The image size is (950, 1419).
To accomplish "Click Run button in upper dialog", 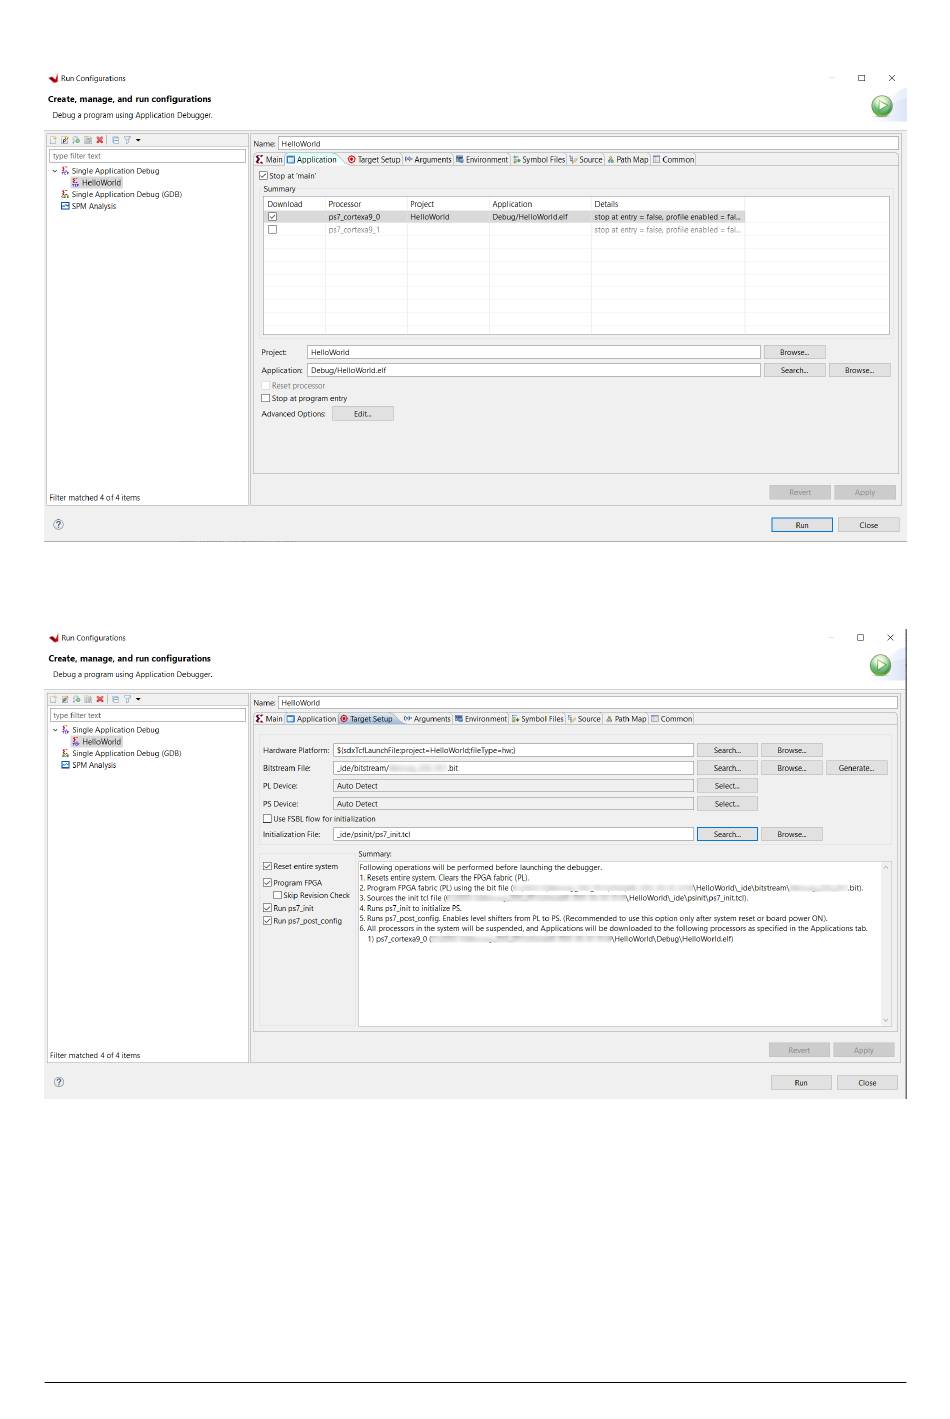I will click(x=802, y=525).
